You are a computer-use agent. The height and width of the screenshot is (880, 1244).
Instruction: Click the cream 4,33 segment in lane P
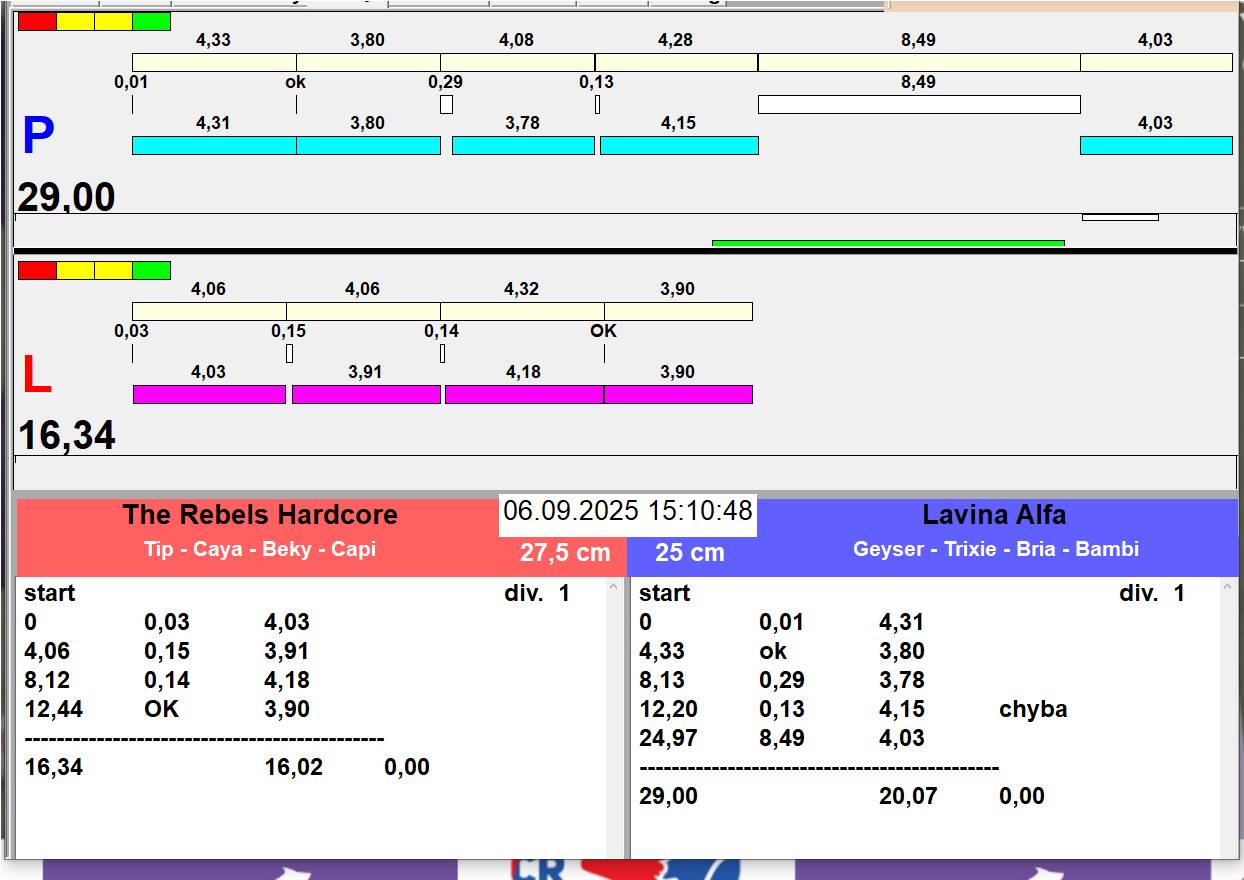pyautogui.click(x=214, y=62)
